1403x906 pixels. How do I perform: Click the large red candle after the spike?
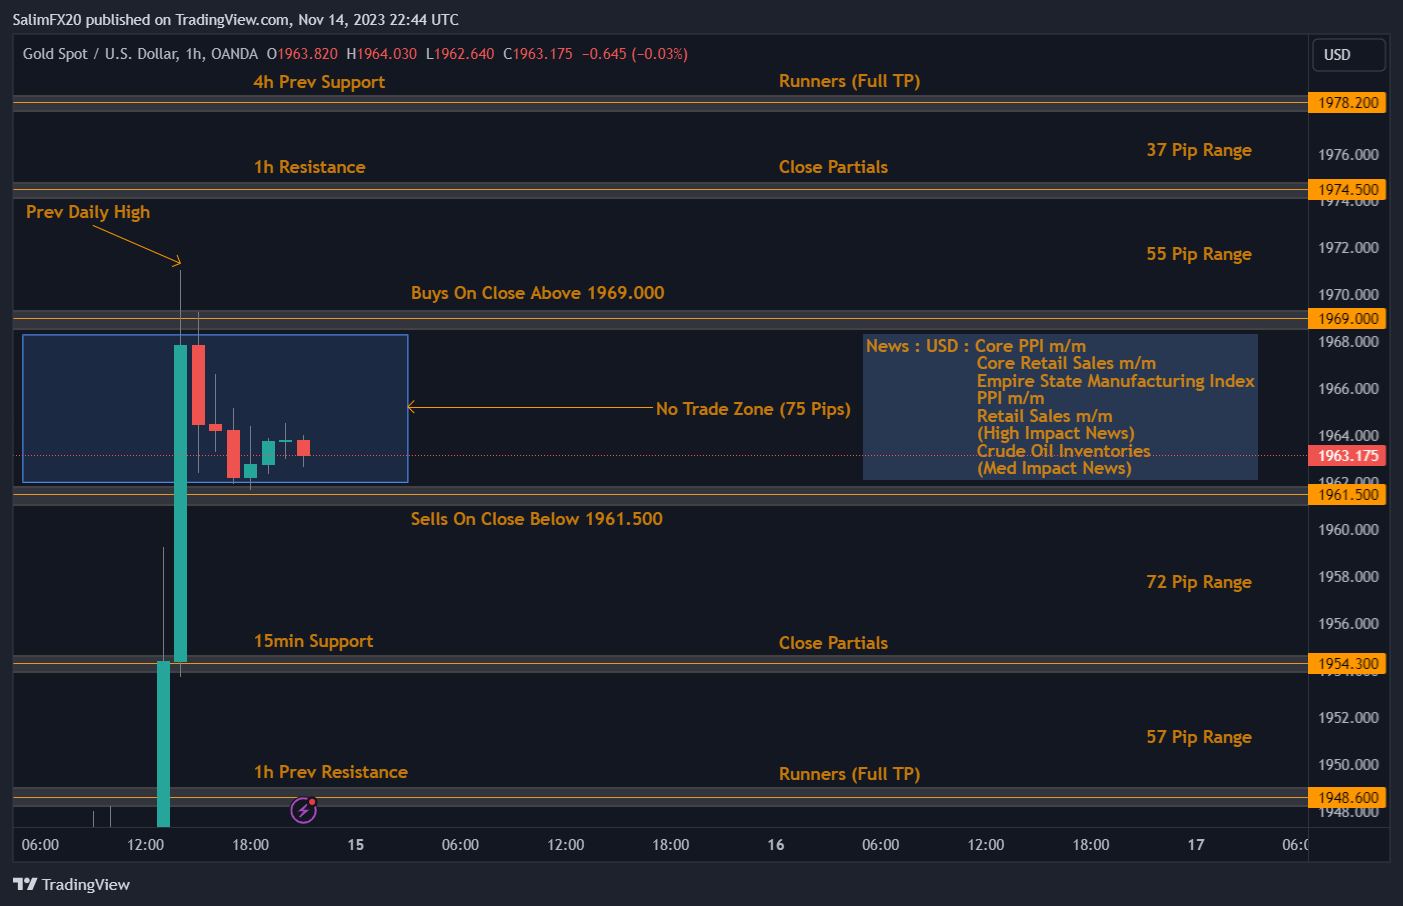198,385
